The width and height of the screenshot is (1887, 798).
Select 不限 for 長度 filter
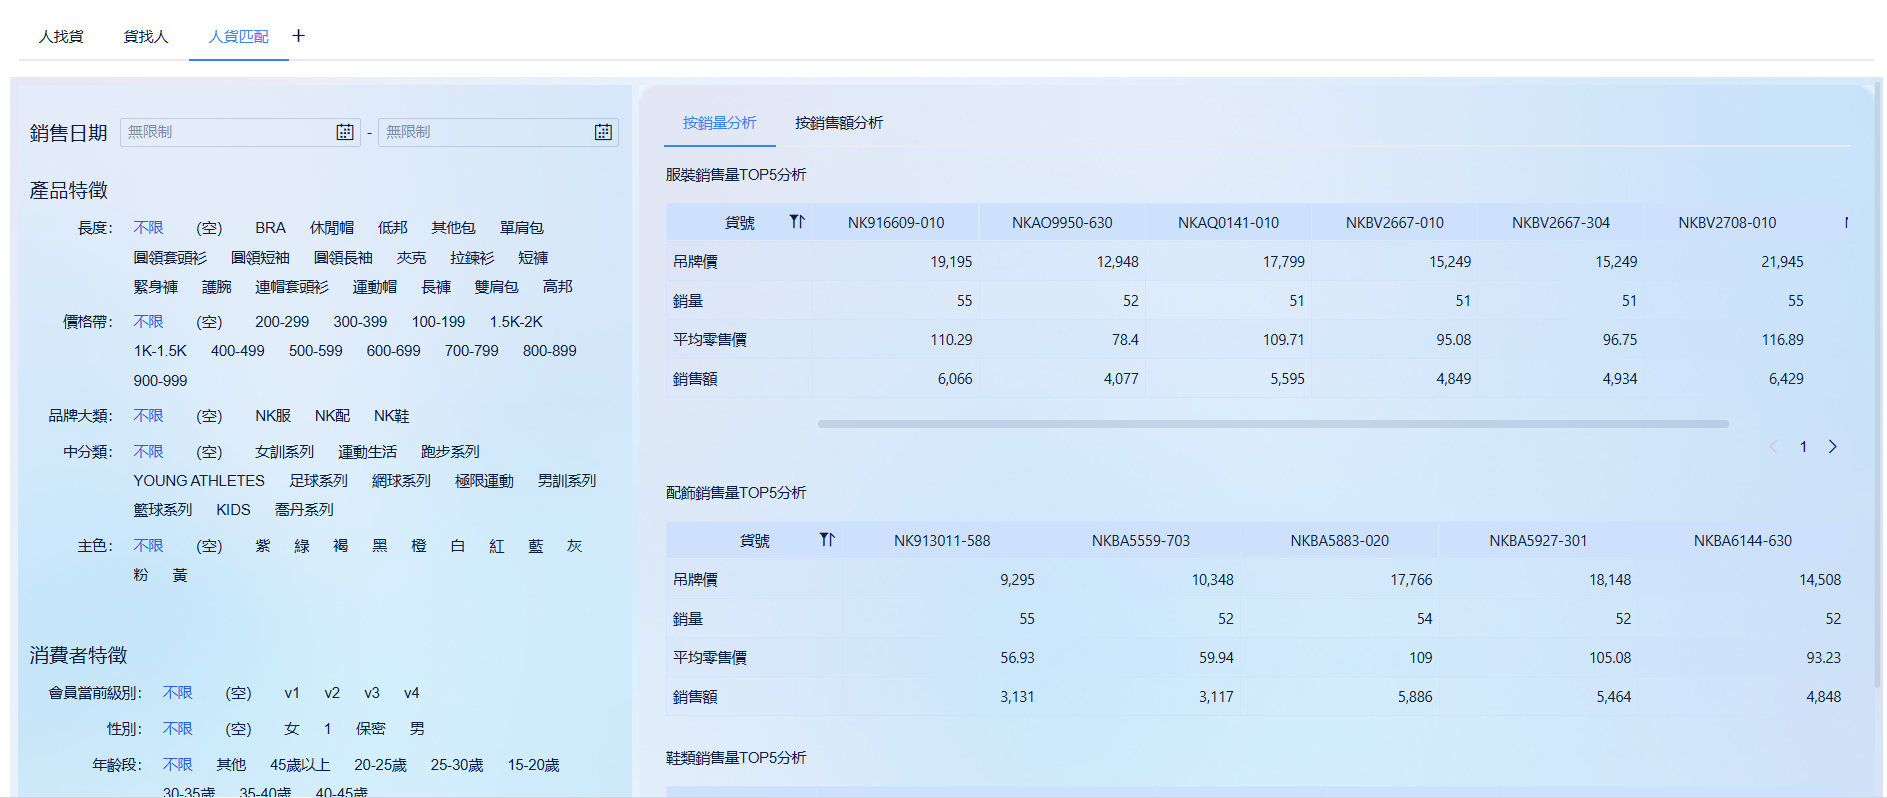click(148, 228)
